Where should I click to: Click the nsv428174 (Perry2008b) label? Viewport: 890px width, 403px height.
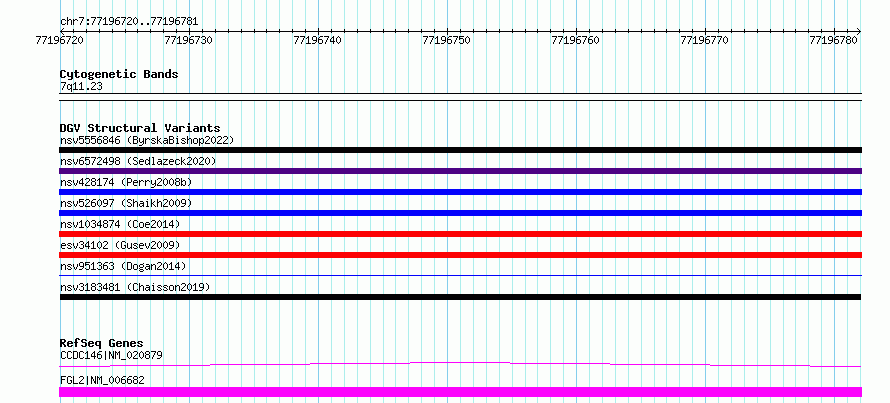click(126, 182)
